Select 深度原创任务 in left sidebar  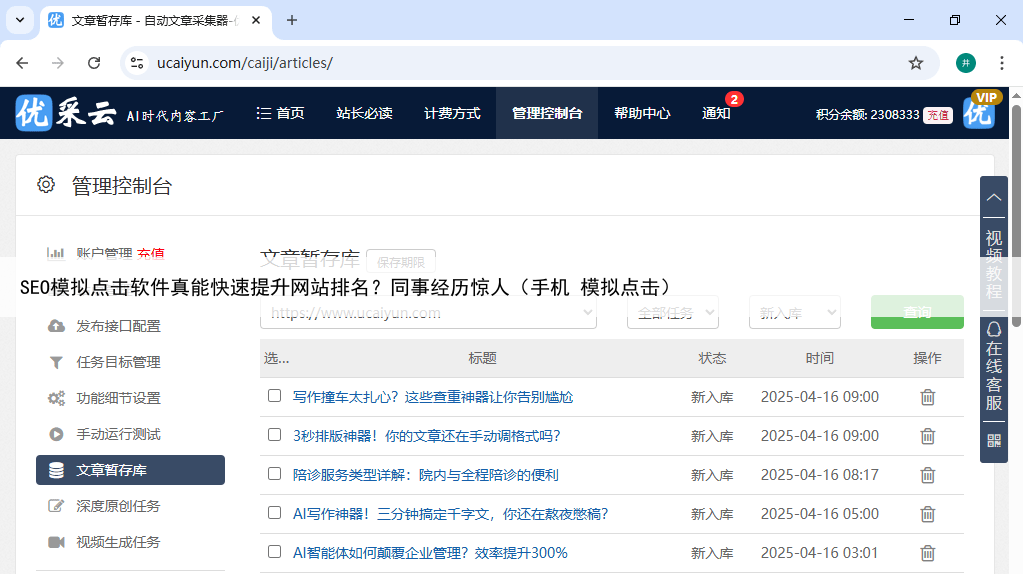[118, 506]
